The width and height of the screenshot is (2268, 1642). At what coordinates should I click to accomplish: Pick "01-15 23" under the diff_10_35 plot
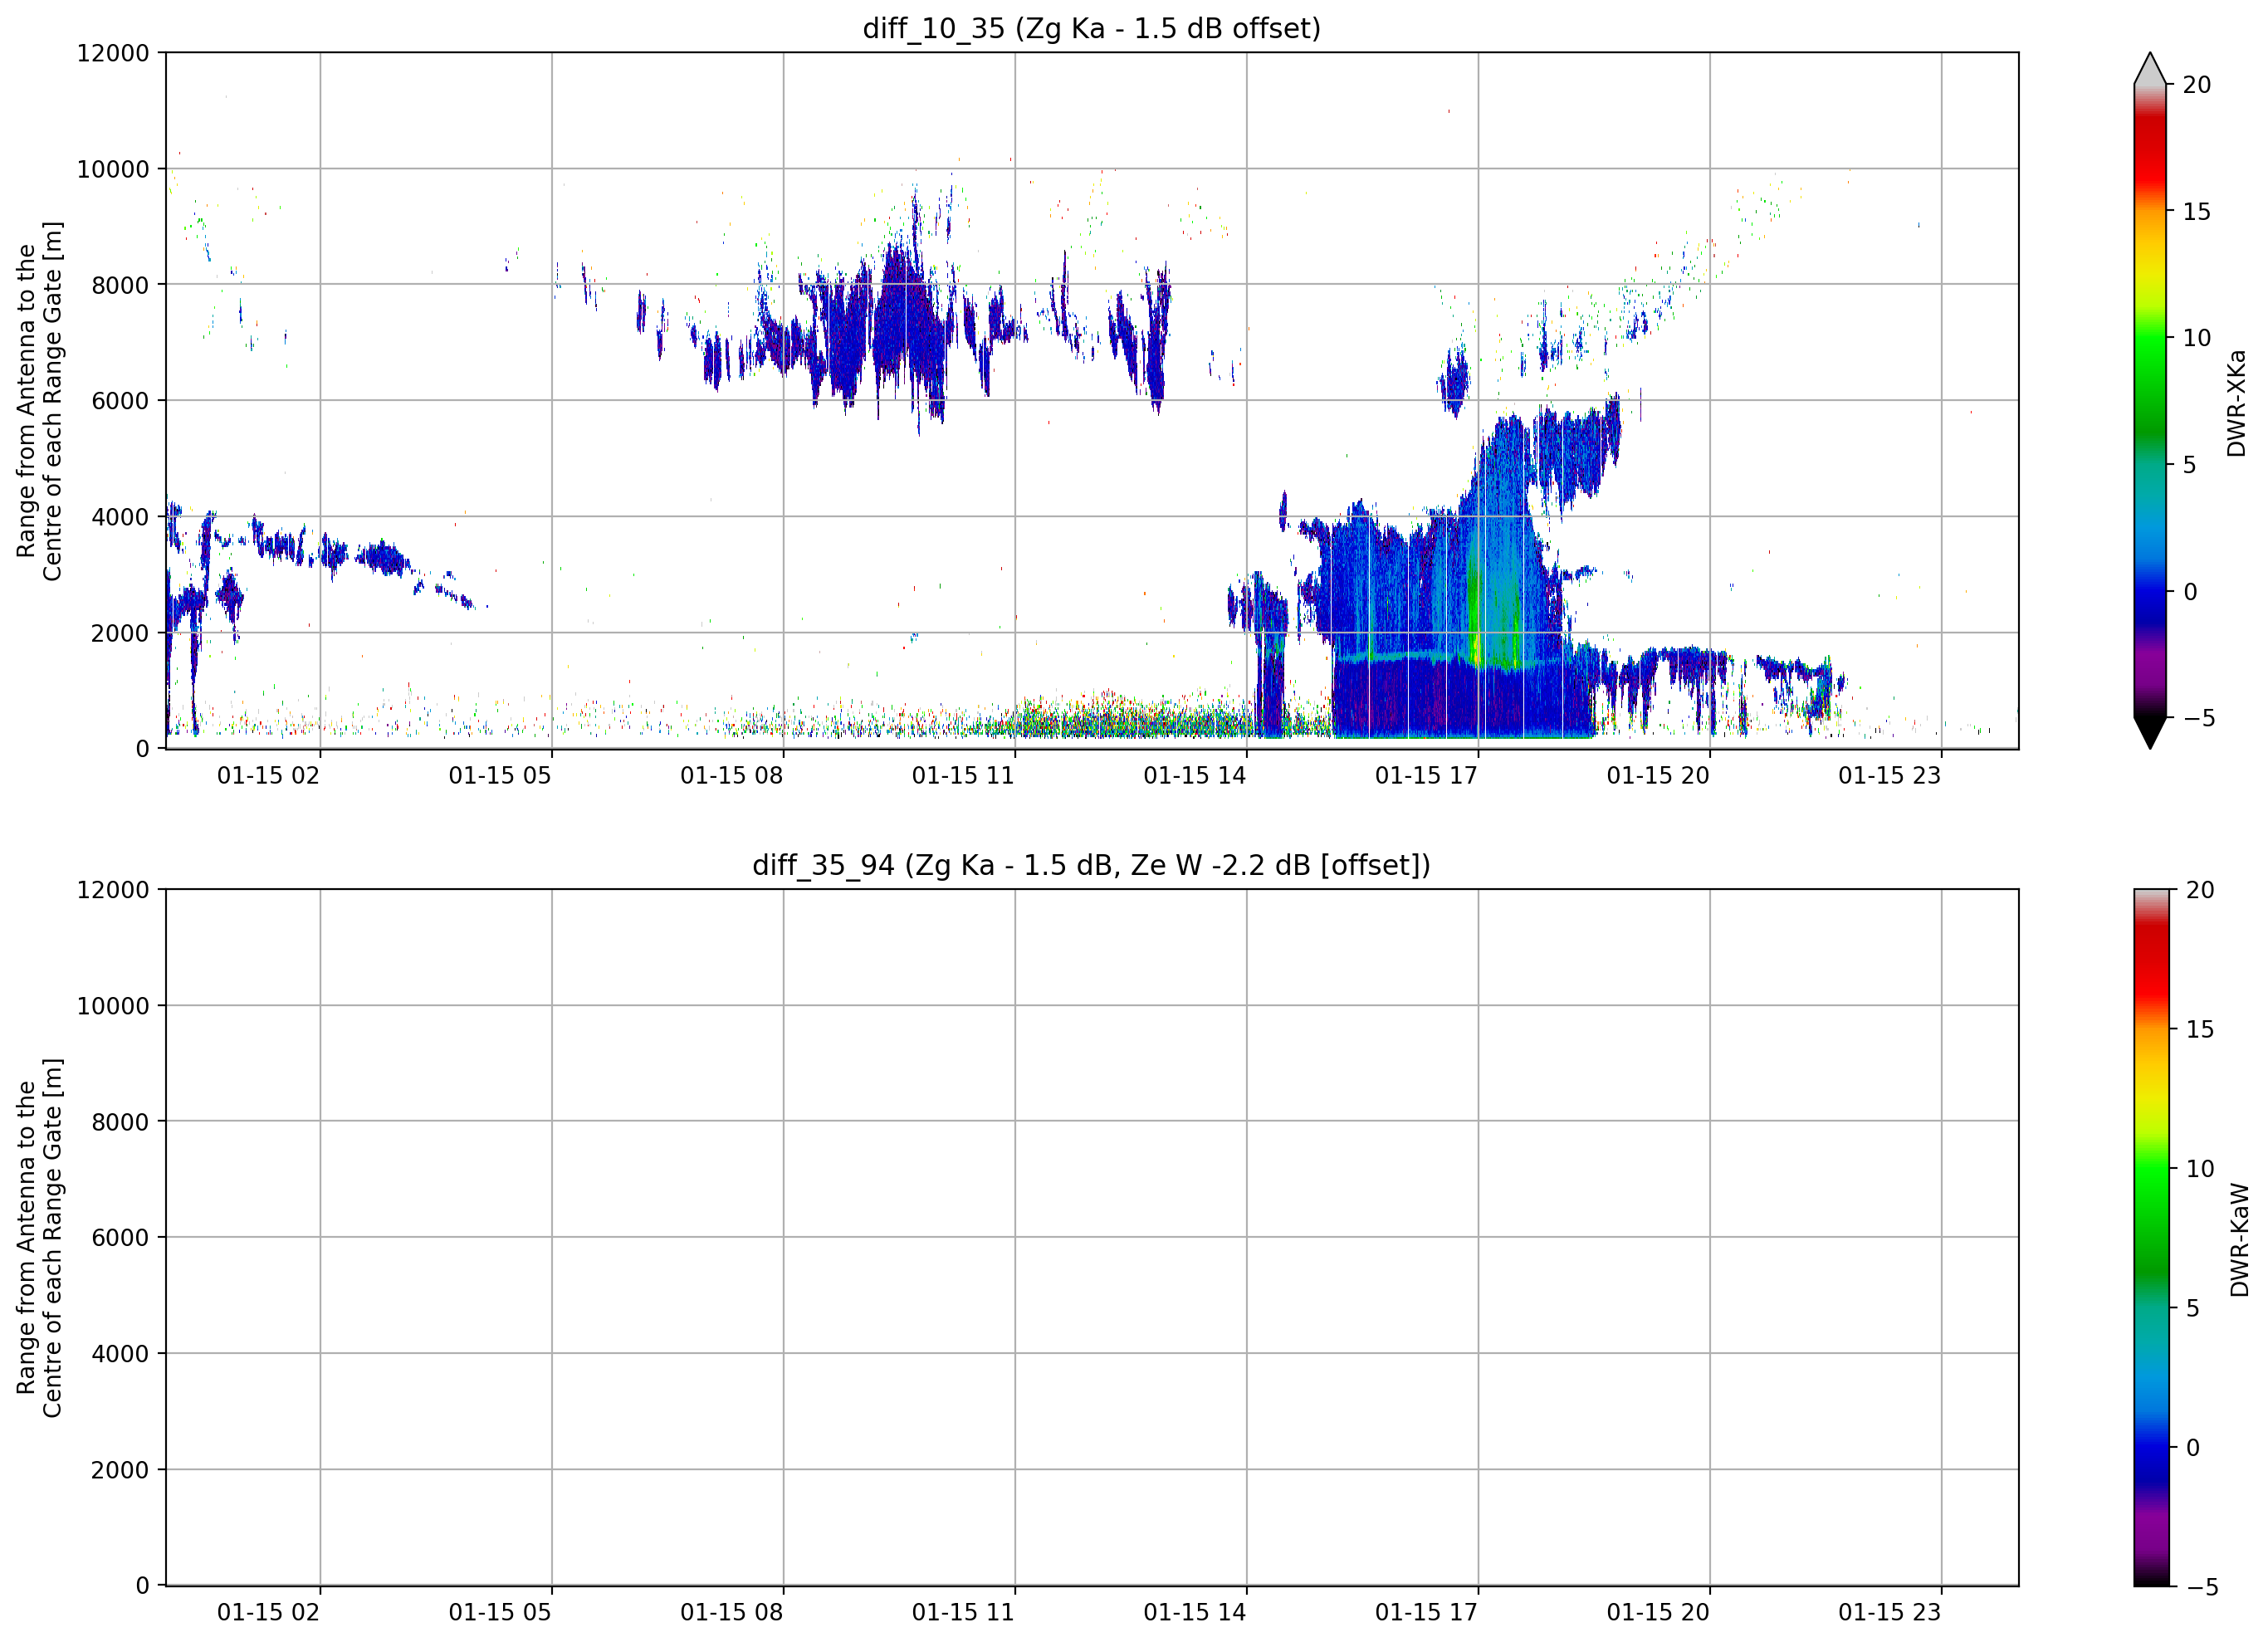tap(1889, 775)
